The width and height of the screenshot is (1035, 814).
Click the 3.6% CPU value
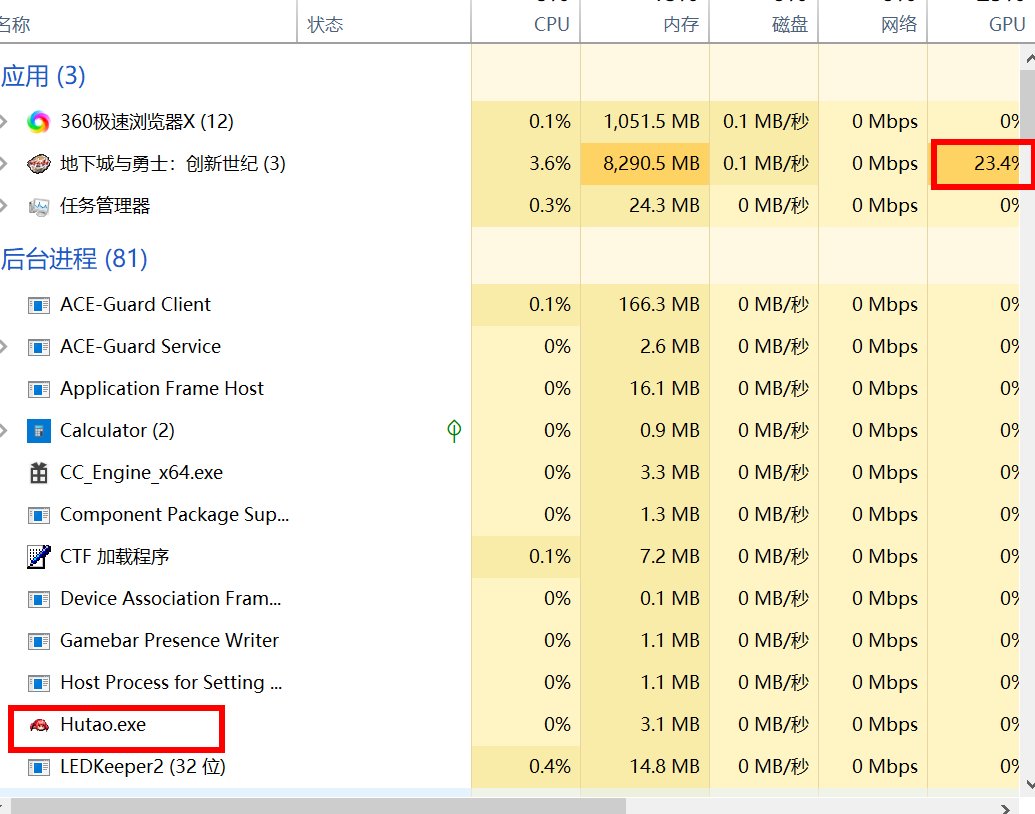[x=549, y=164]
